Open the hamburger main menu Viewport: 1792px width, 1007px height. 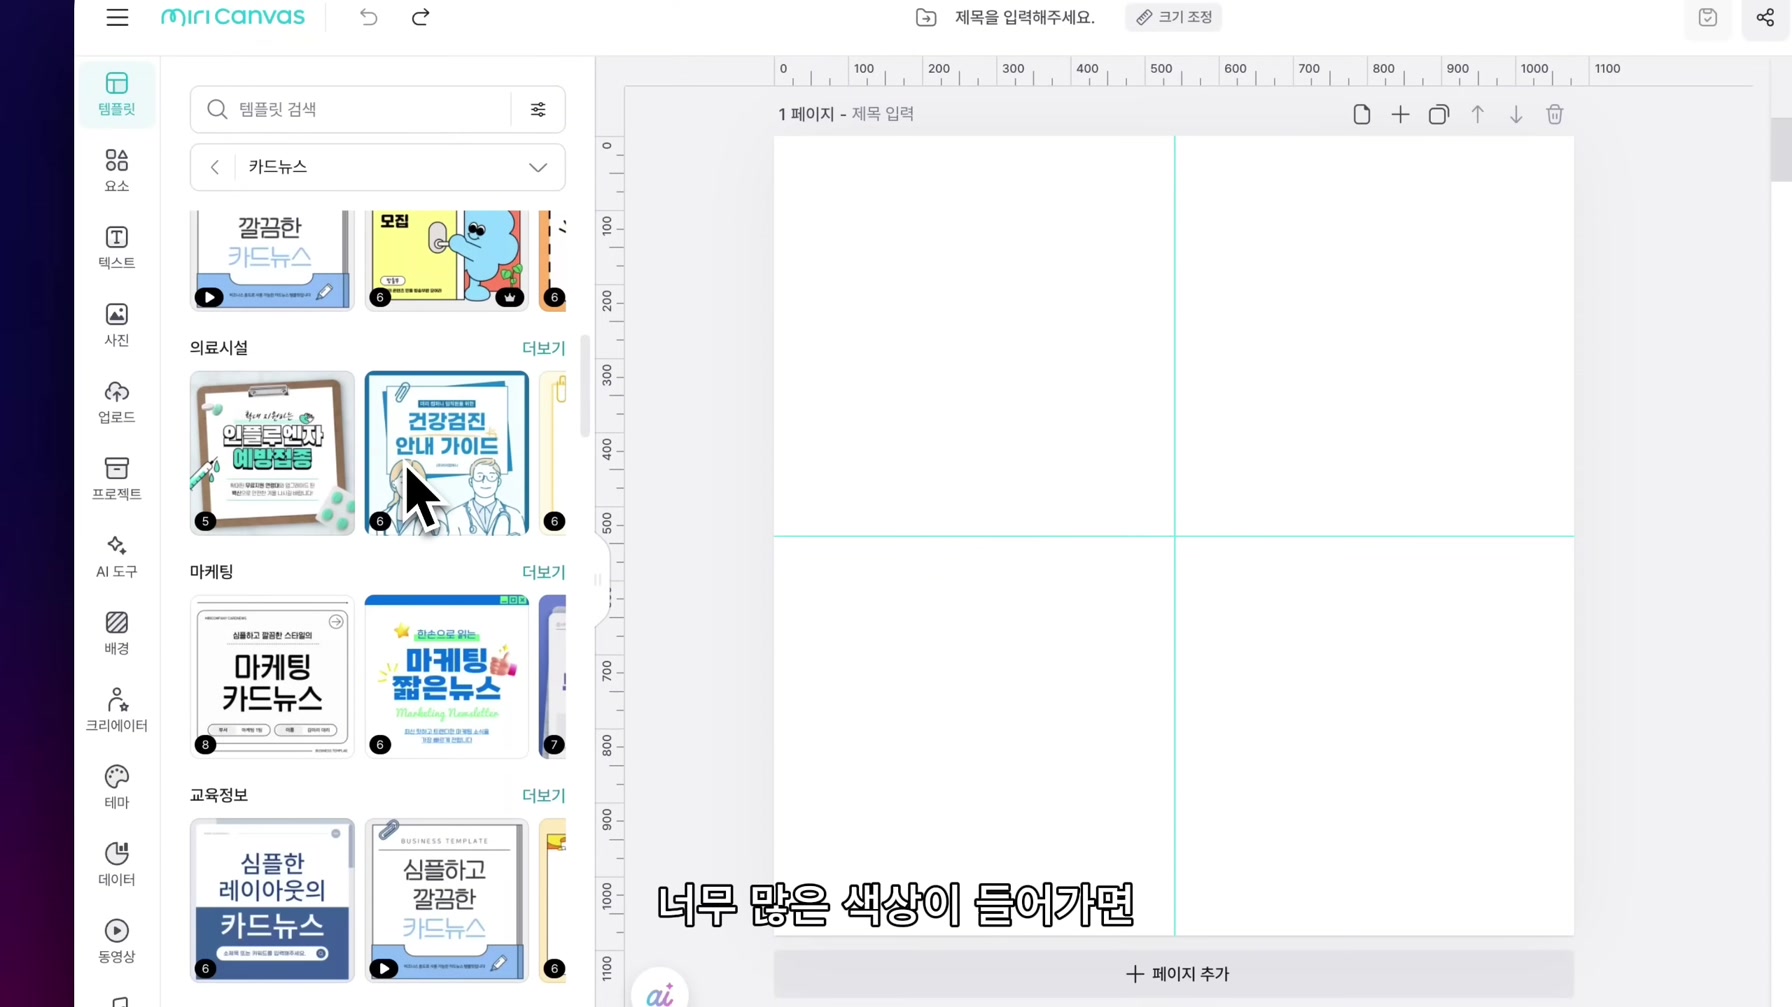coord(117,17)
